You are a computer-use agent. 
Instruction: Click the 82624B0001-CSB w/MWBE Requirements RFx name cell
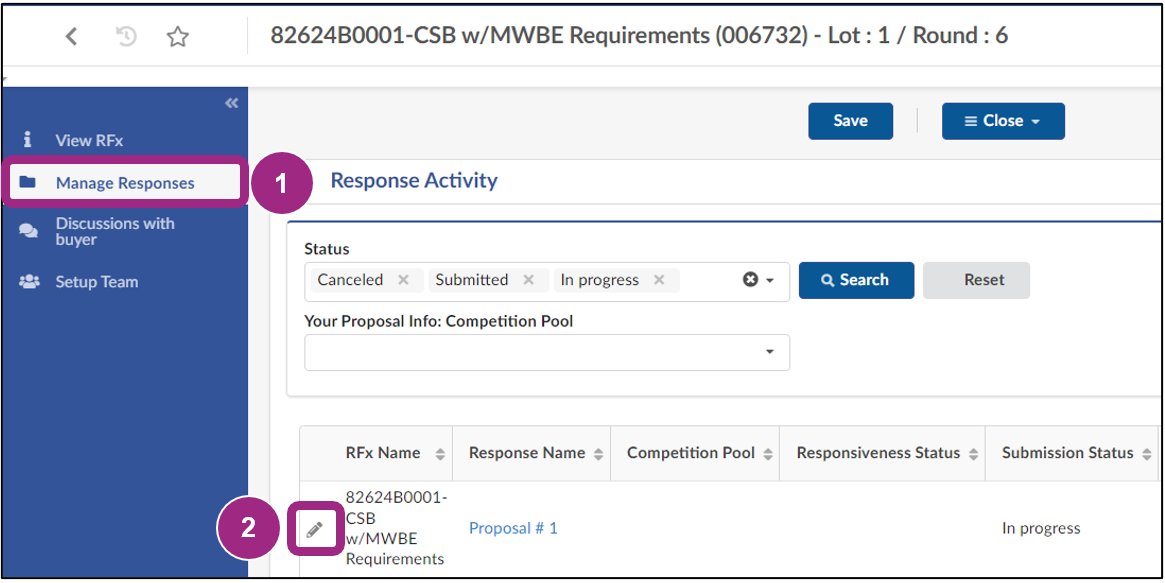pos(395,528)
